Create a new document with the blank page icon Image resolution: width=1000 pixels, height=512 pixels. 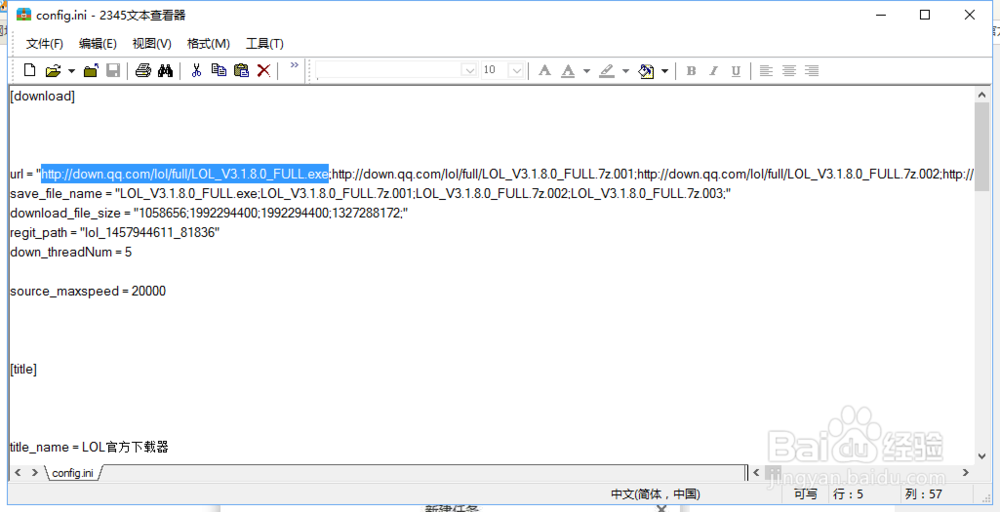[29, 70]
